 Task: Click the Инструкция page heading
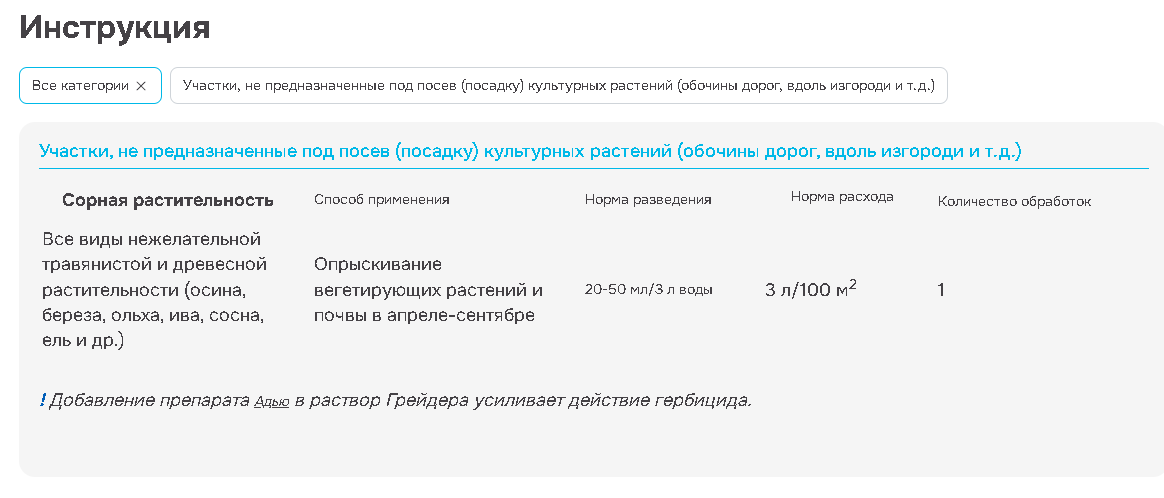(115, 27)
